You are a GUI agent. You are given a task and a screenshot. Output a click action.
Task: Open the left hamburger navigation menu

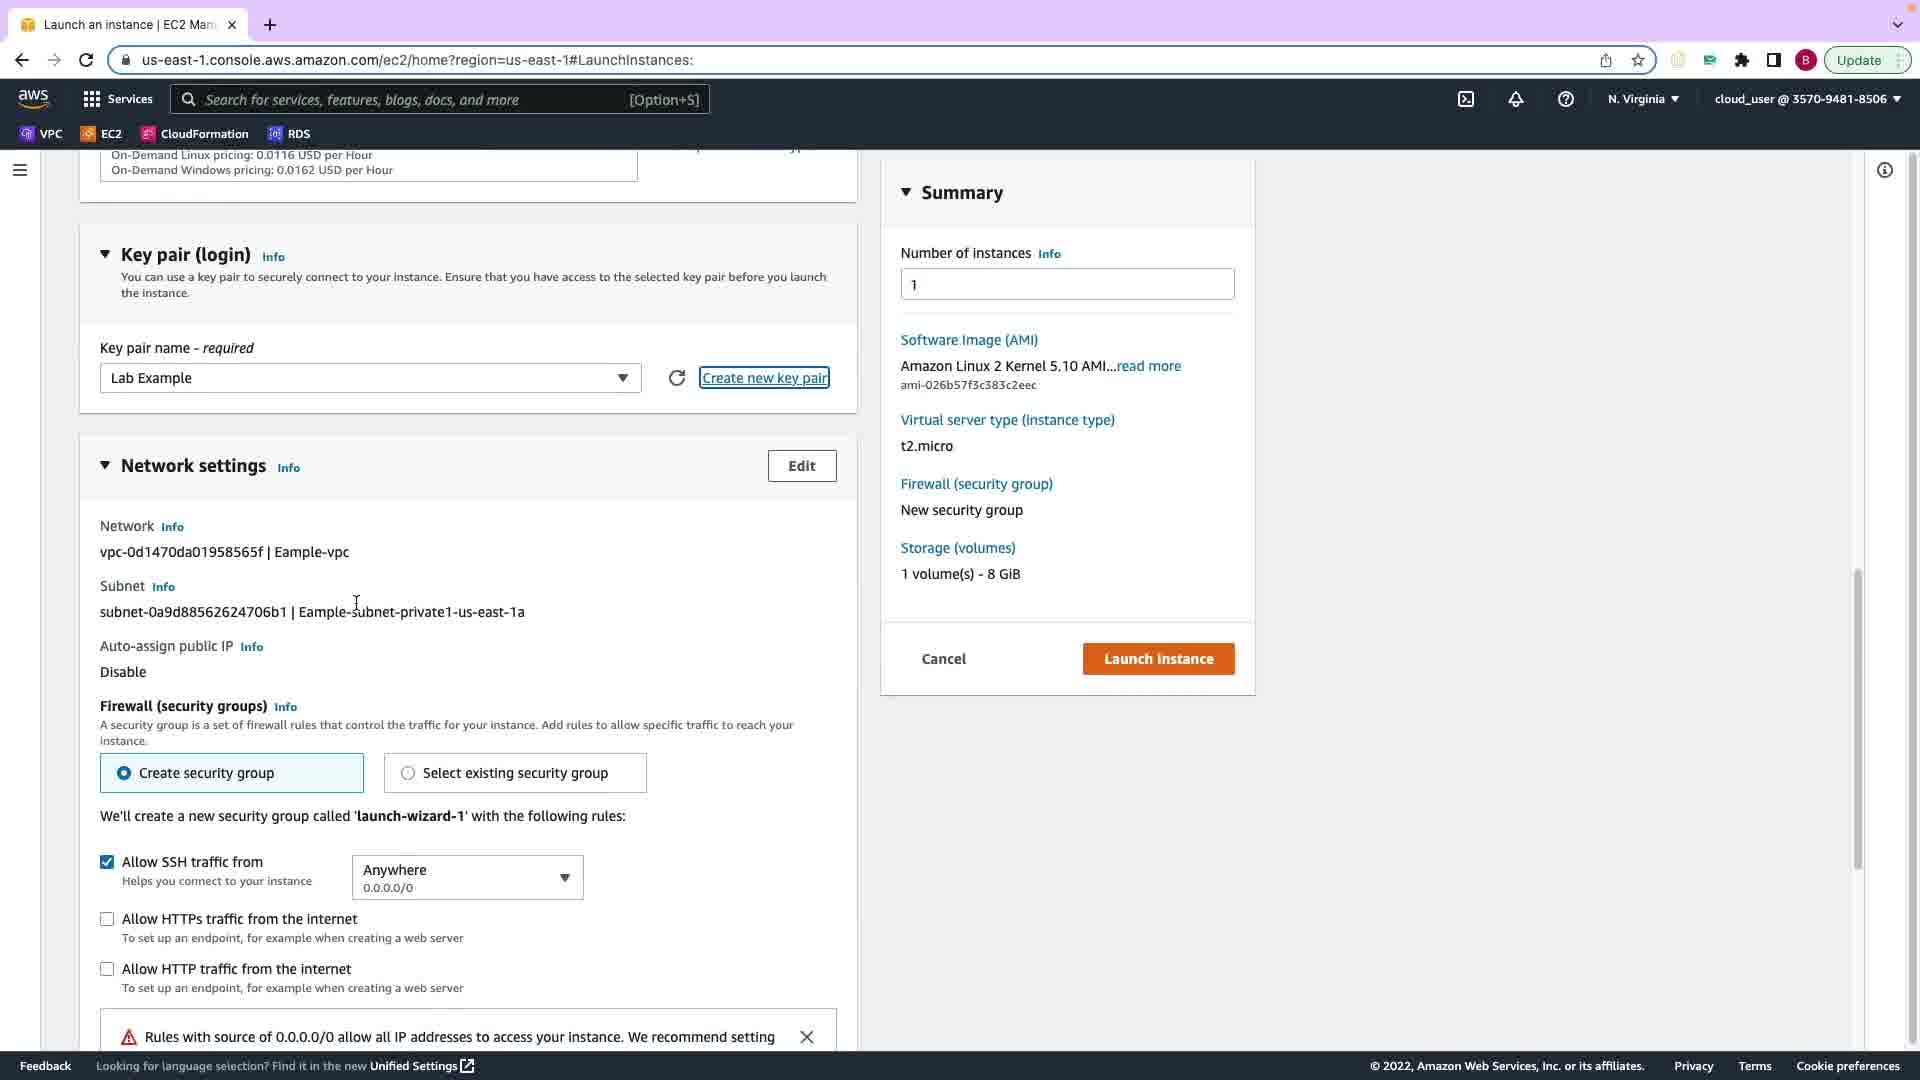click(x=19, y=170)
